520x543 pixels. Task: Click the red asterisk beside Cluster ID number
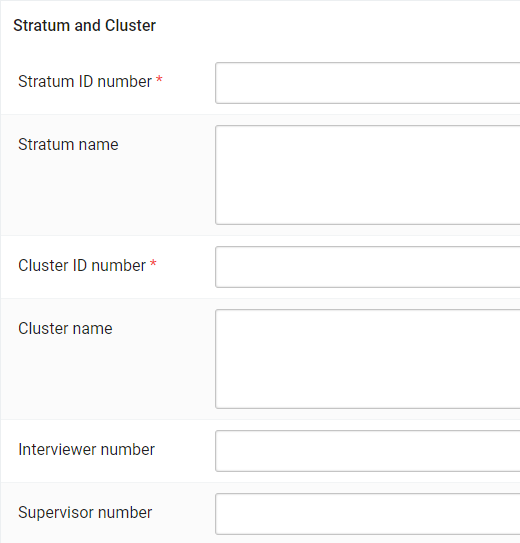[153, 263]
